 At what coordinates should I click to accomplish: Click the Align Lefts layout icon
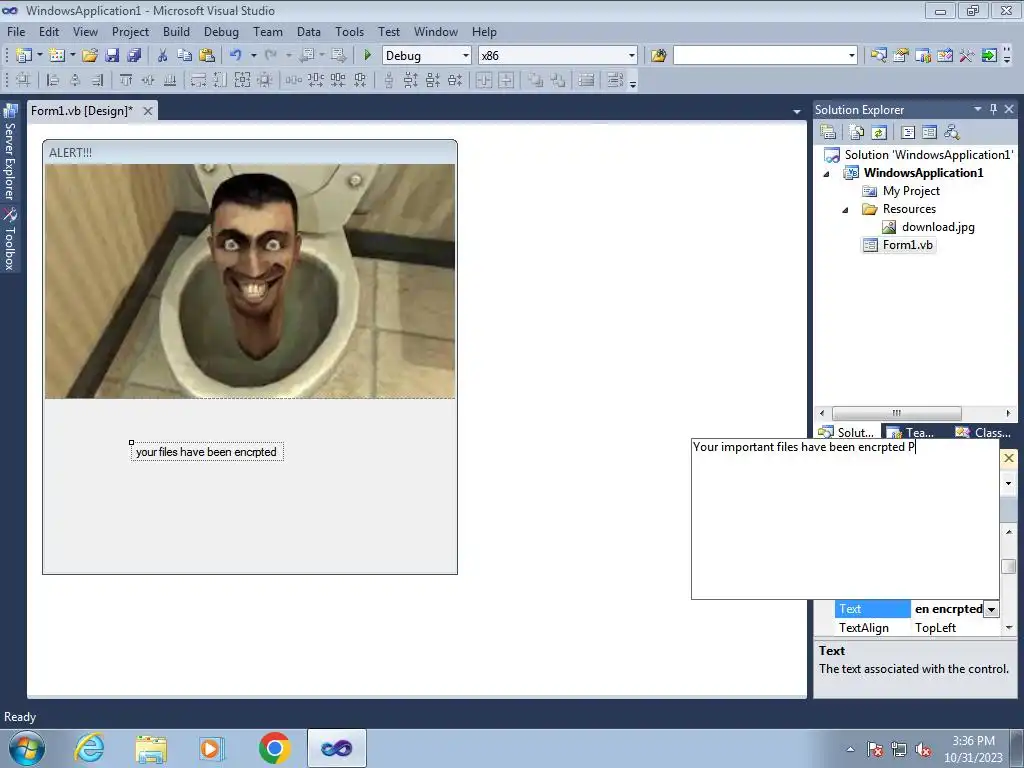[x=53, y=80]
